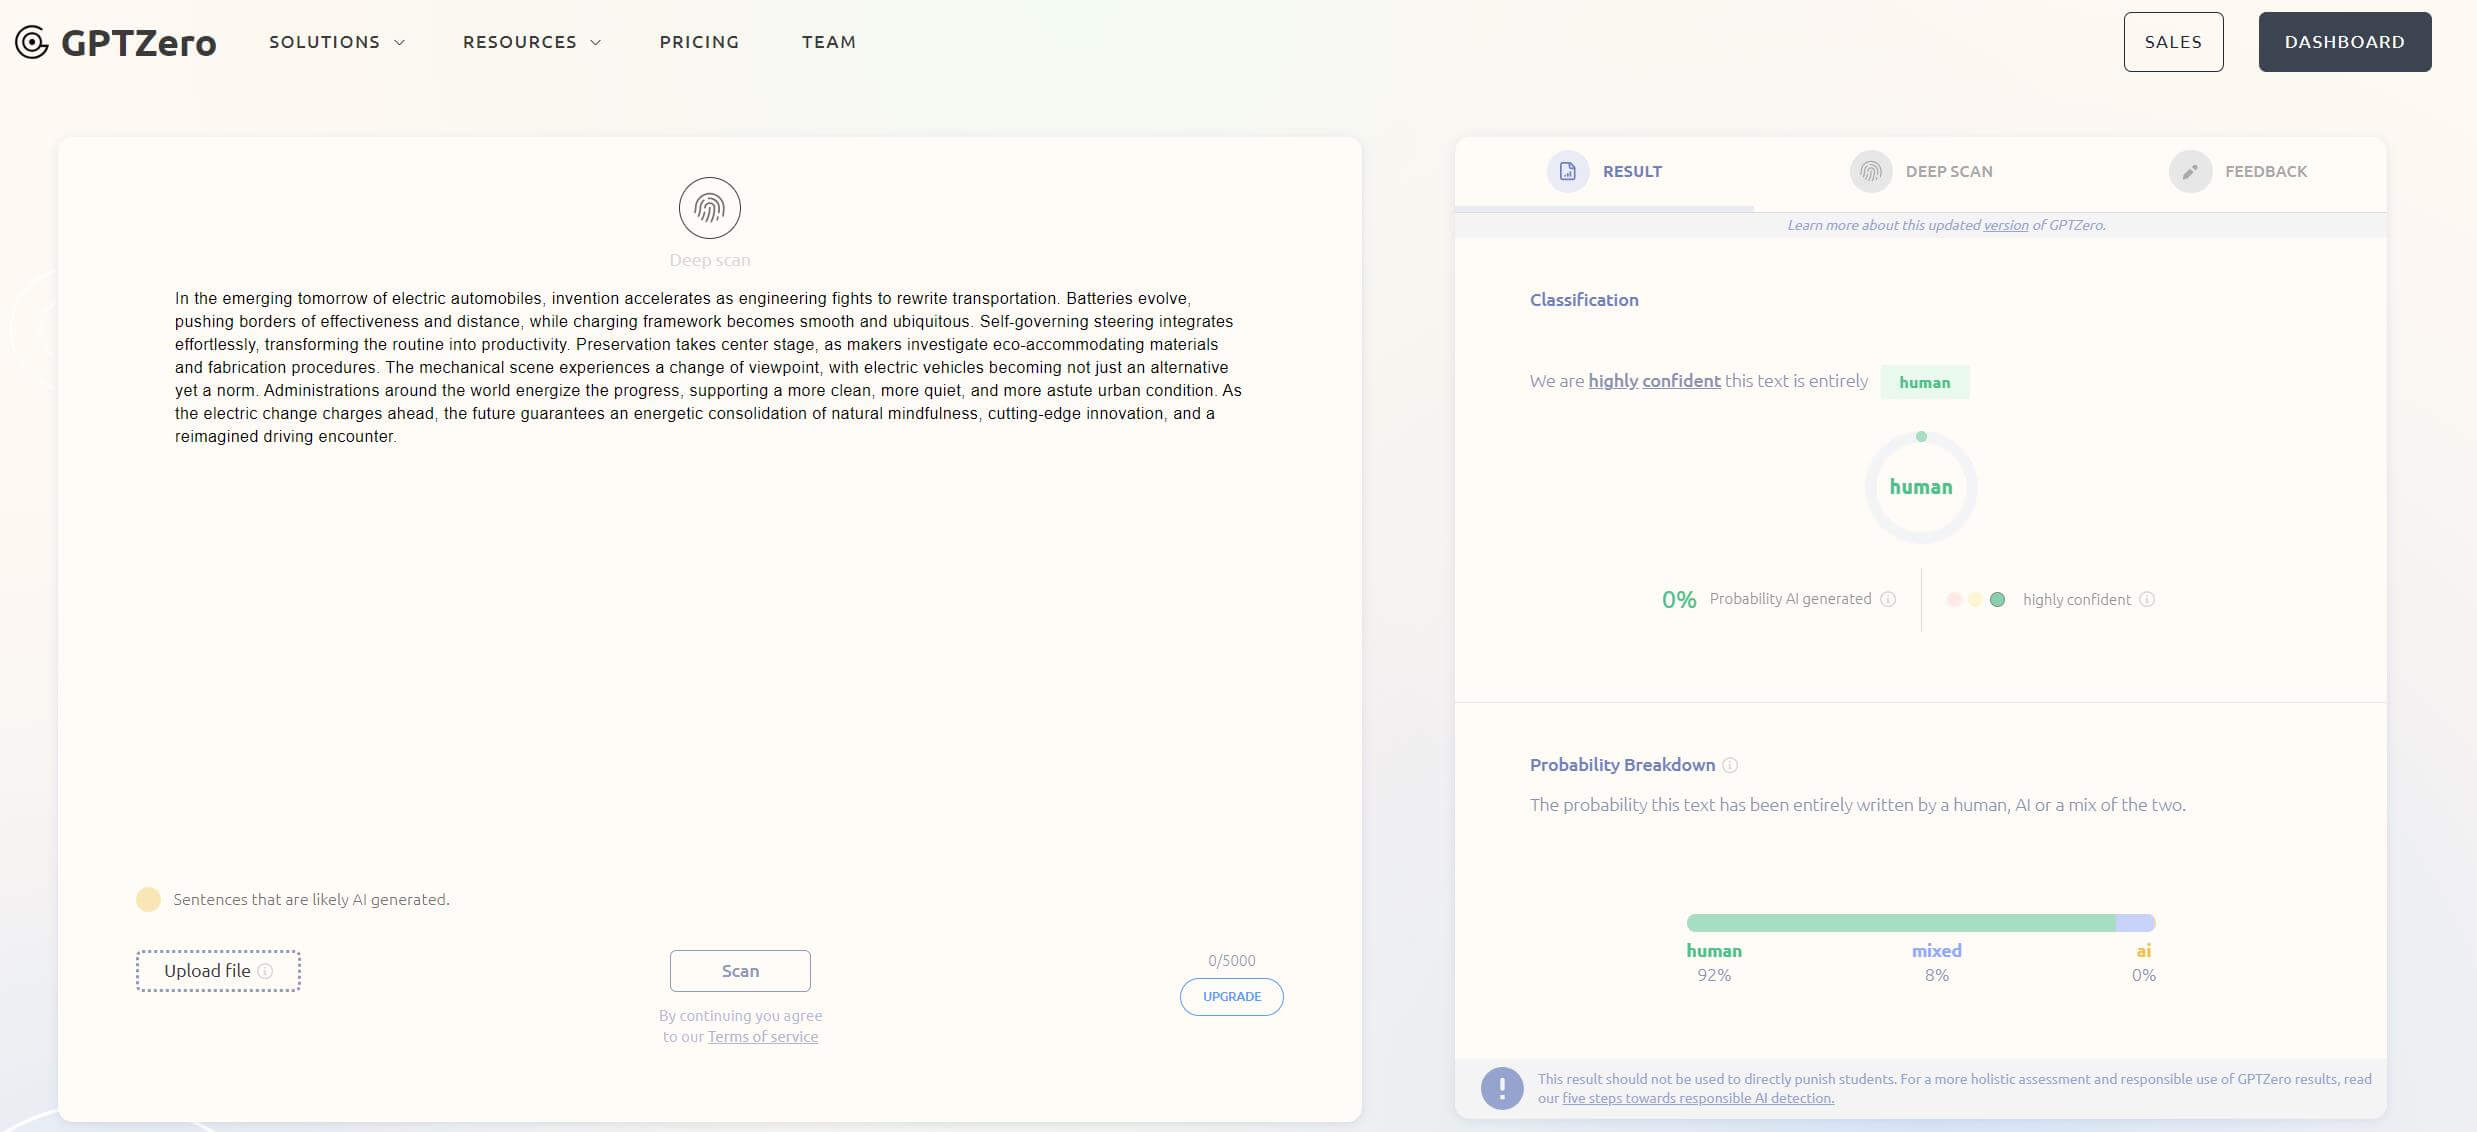Click the yellow AI-generated legend dot

148,899
